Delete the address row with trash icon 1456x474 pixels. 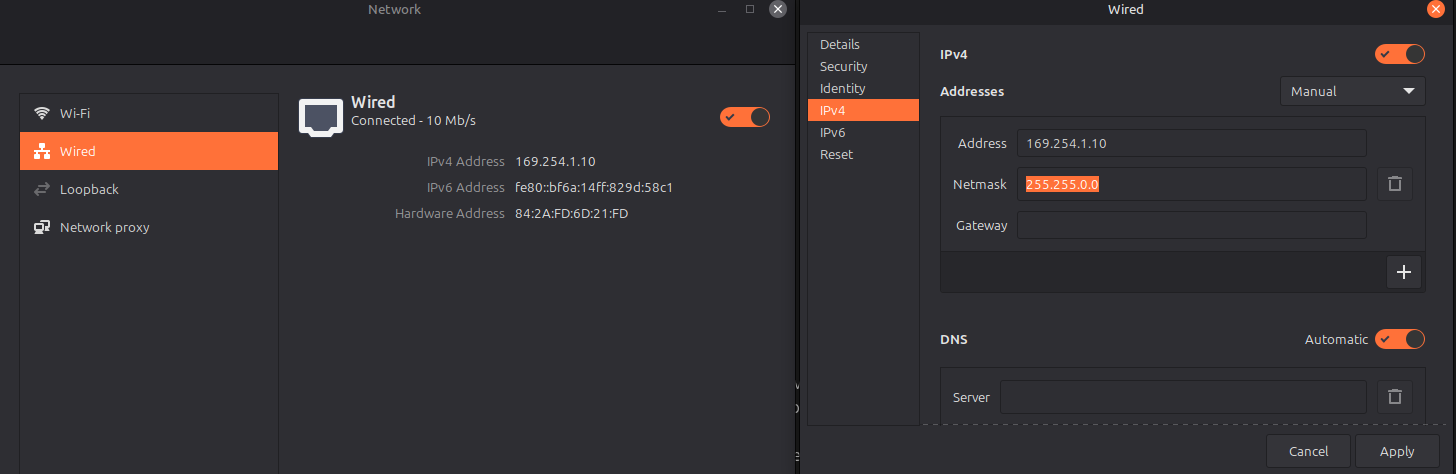[x=1395, y=184]
